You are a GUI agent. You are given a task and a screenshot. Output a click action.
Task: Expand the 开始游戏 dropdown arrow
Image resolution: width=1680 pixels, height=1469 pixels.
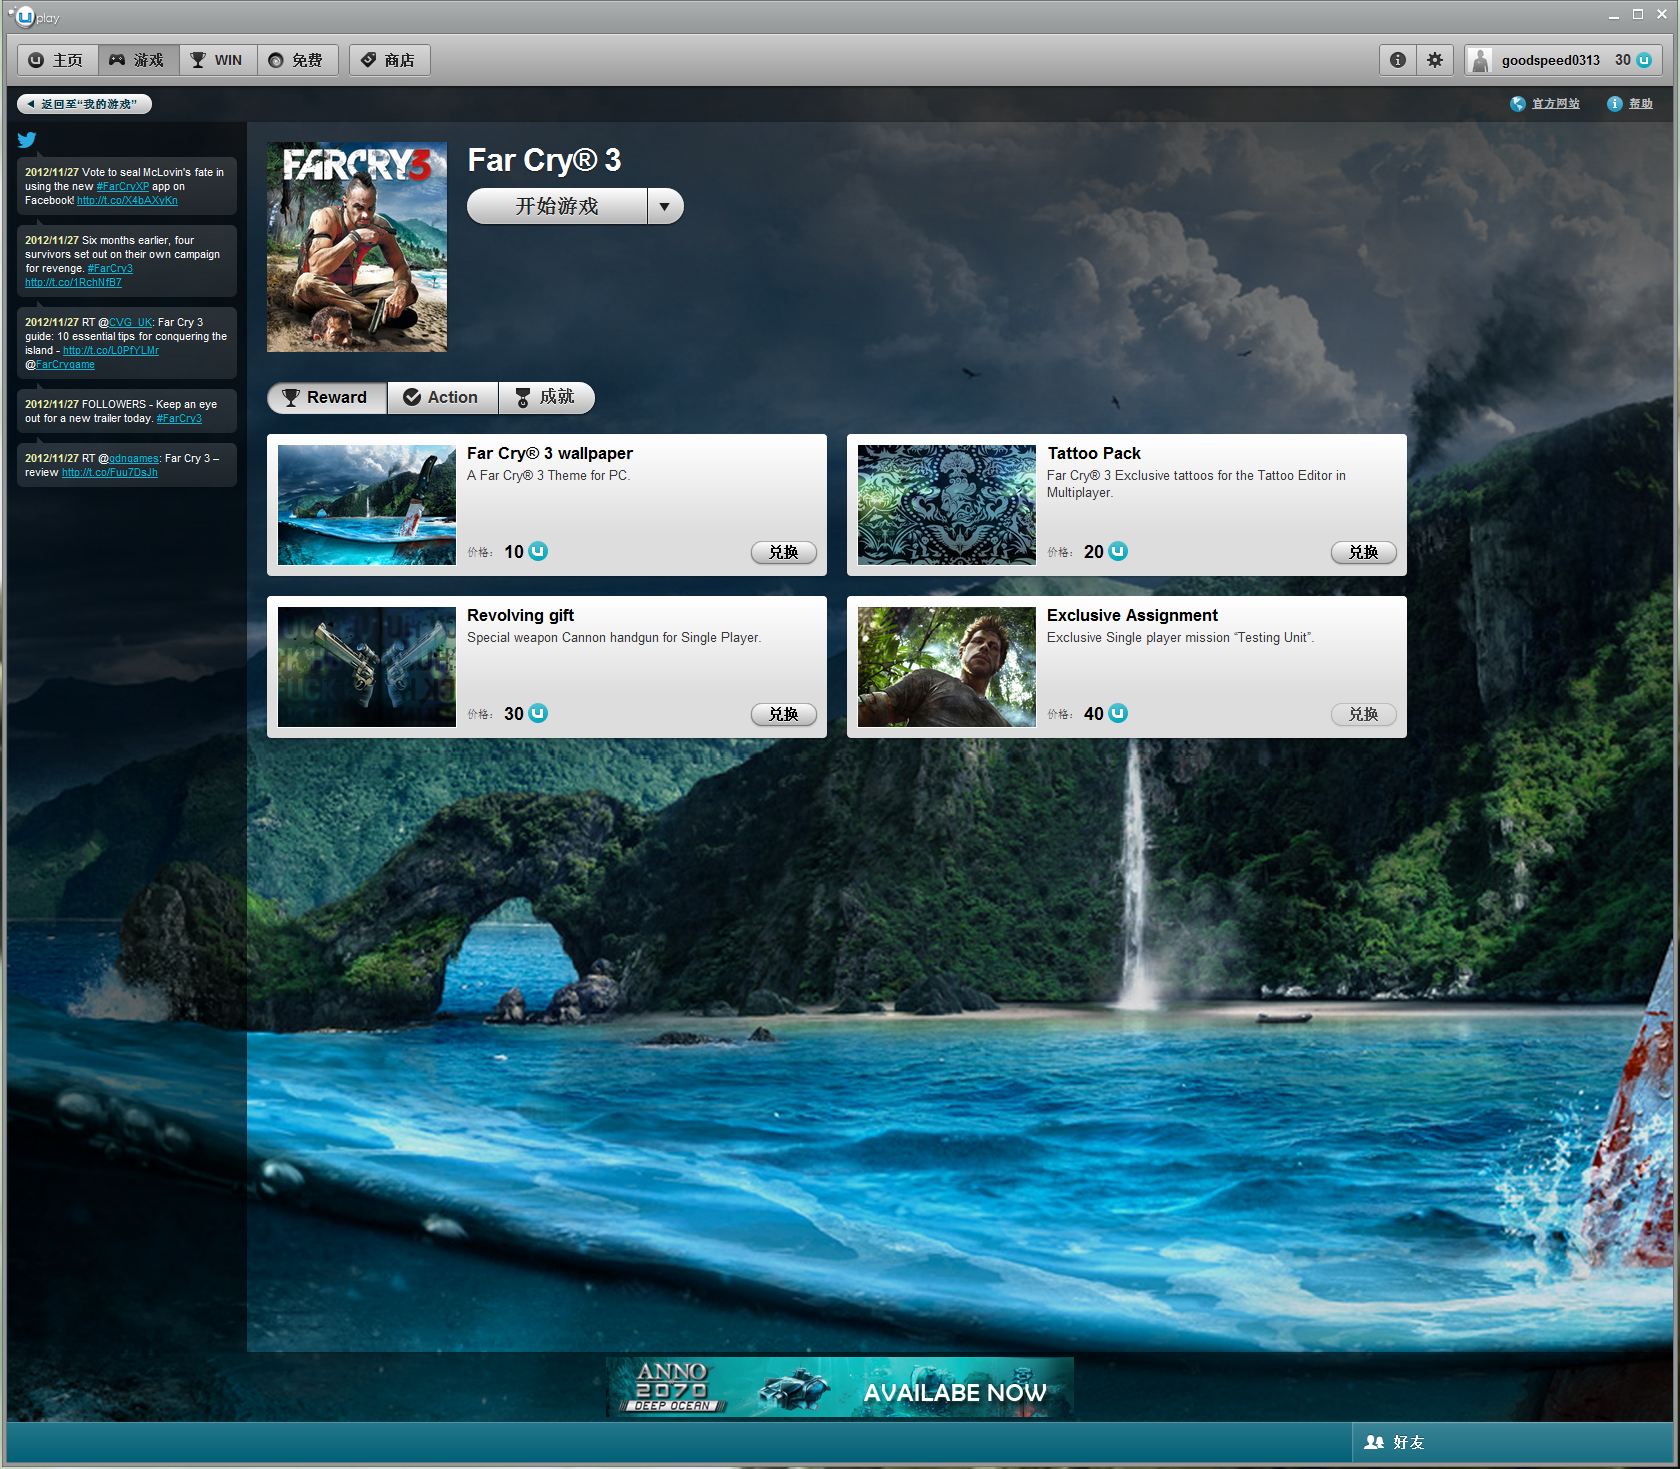click(x=665, y=206)
